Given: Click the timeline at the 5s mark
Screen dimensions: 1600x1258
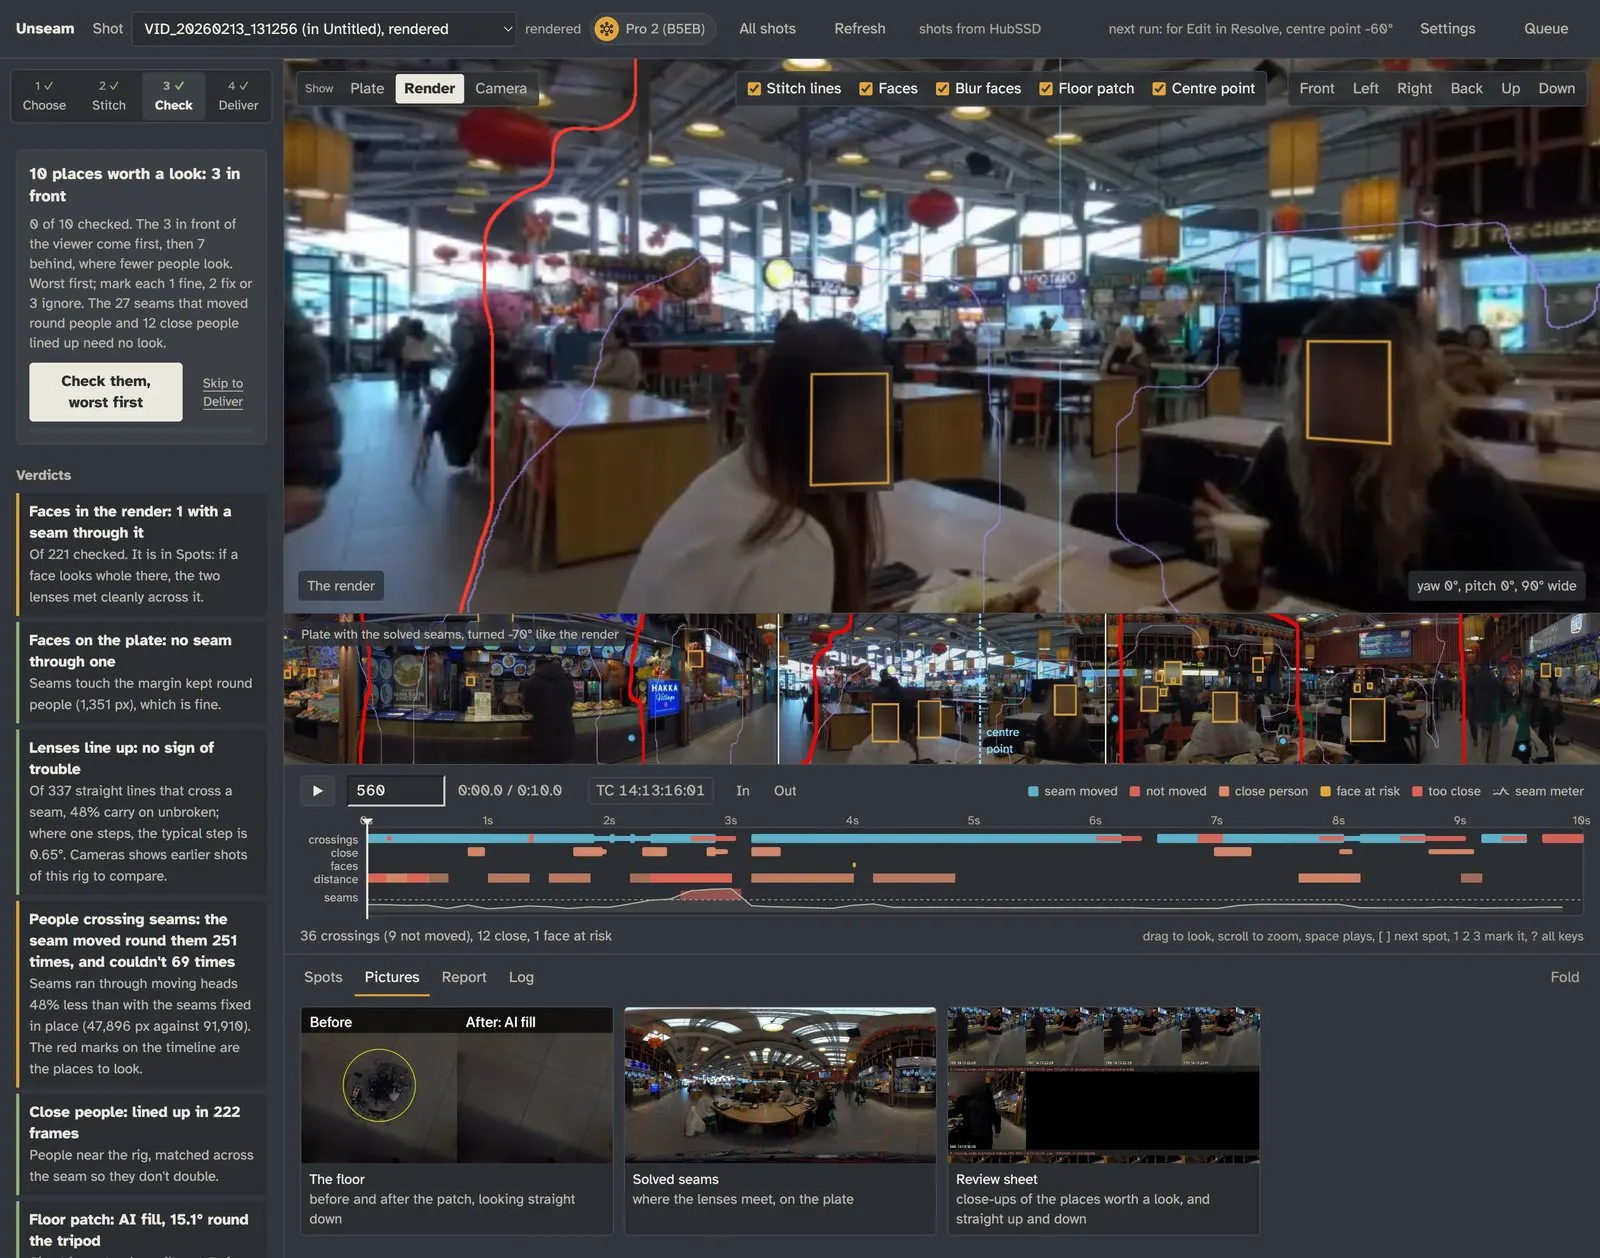Looking at the screenshot, I should (974, 820).
